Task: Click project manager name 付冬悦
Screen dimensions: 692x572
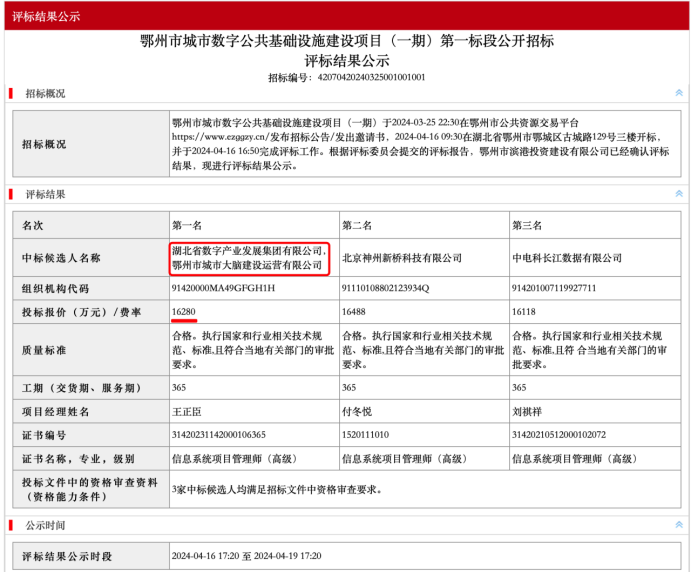Action: point(357,412)
